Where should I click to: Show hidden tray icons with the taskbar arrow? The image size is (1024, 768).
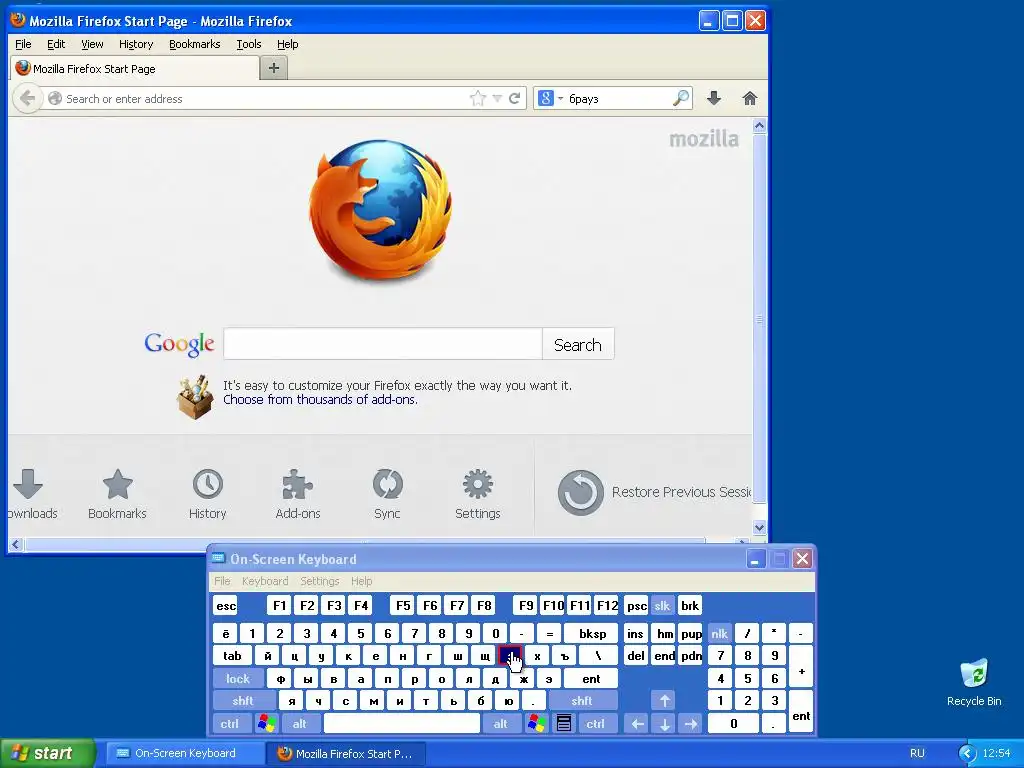967,754
